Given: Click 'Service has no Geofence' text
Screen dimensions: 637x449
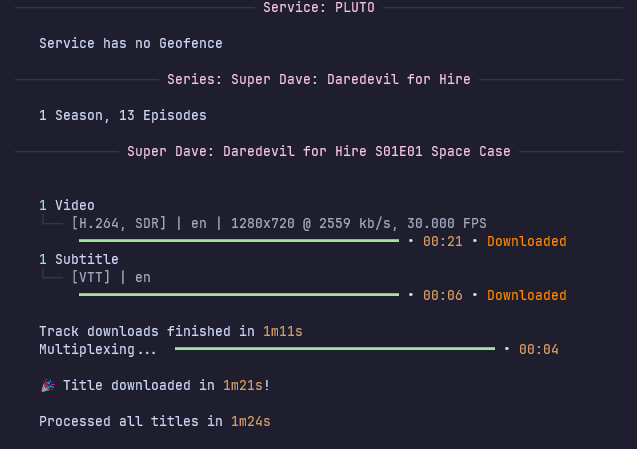Looking at the screenshot, I should (131, 43).
